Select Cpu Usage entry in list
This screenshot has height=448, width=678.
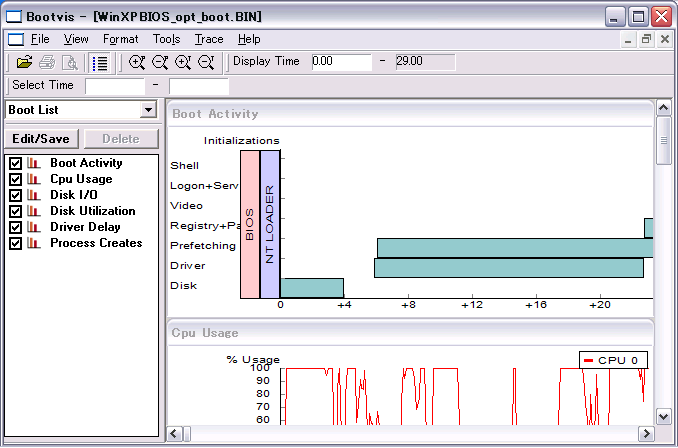click(x=81, y=179)
